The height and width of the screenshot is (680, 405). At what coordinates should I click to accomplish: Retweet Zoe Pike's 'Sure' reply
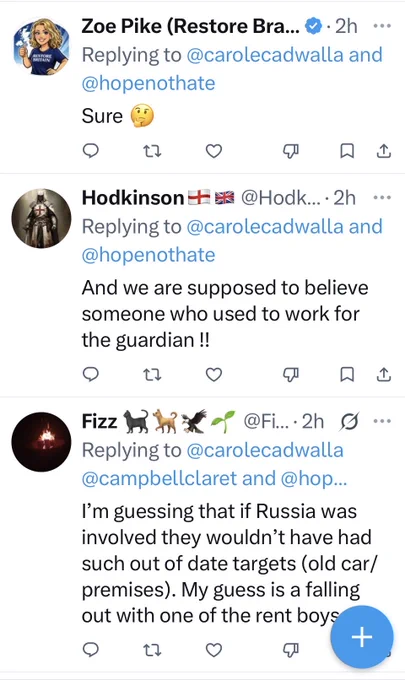(152, 151)
